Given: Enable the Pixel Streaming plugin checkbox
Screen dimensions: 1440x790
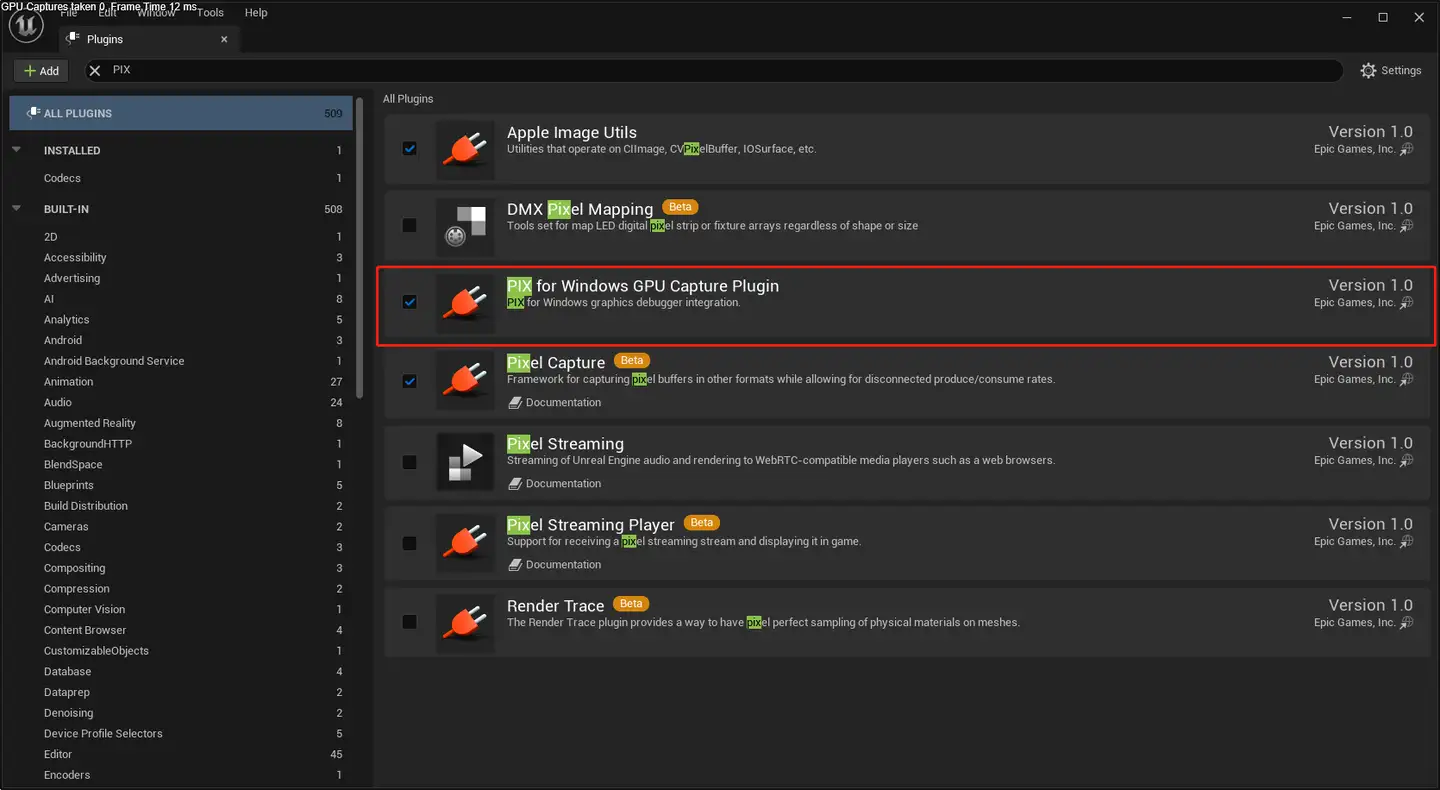Looking at the screenshot, I should pyautogui.click(x=409, y=462).
